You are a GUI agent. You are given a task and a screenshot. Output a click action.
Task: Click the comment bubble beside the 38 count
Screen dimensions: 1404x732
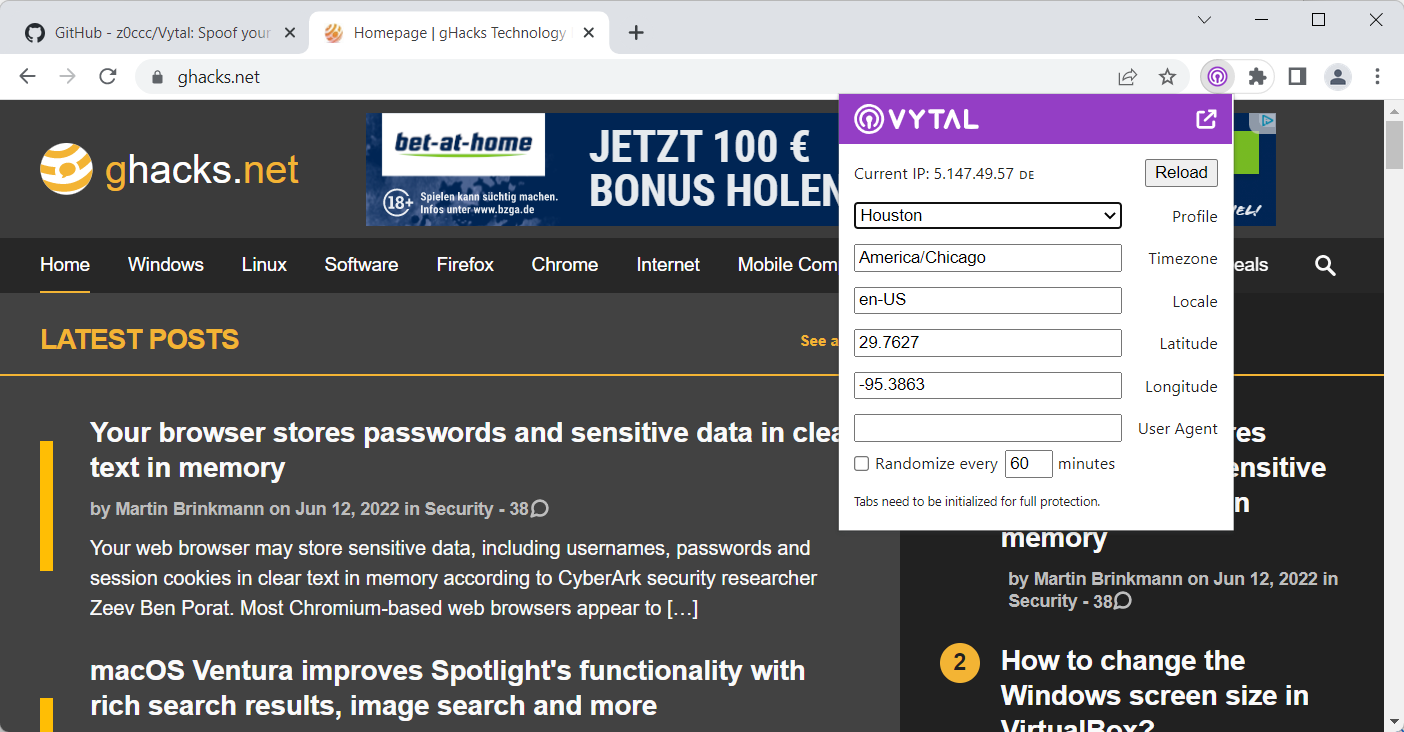coord(540,508)
